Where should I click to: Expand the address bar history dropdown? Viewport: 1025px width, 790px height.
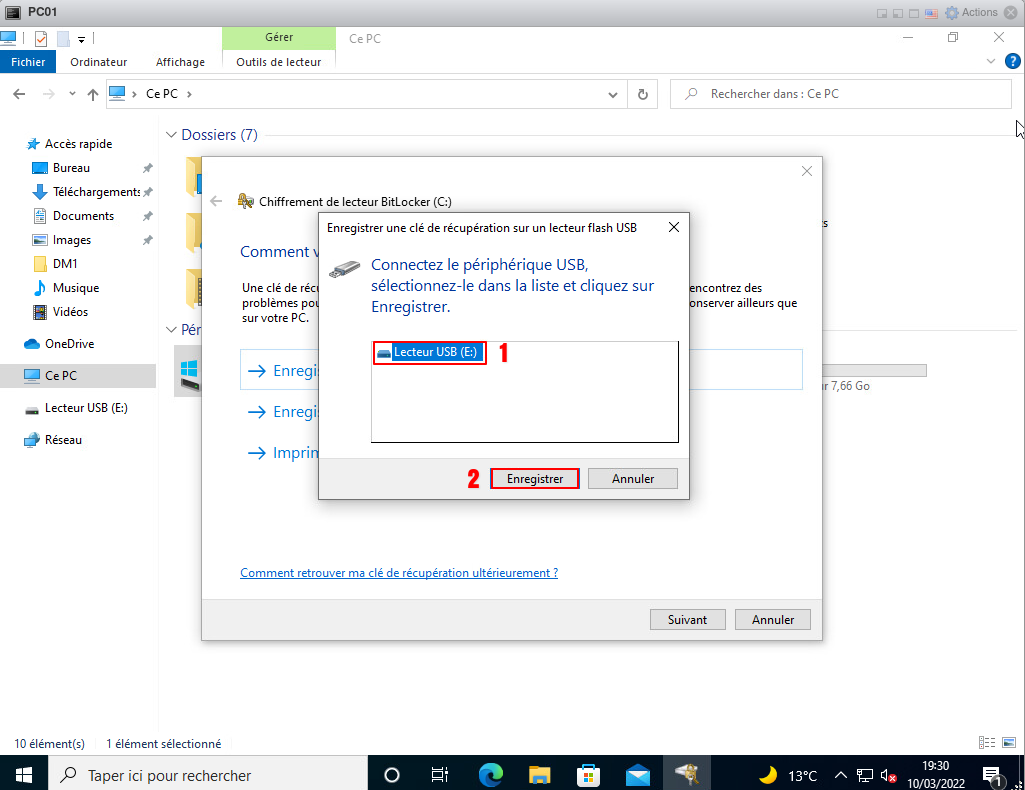[614, 94]
